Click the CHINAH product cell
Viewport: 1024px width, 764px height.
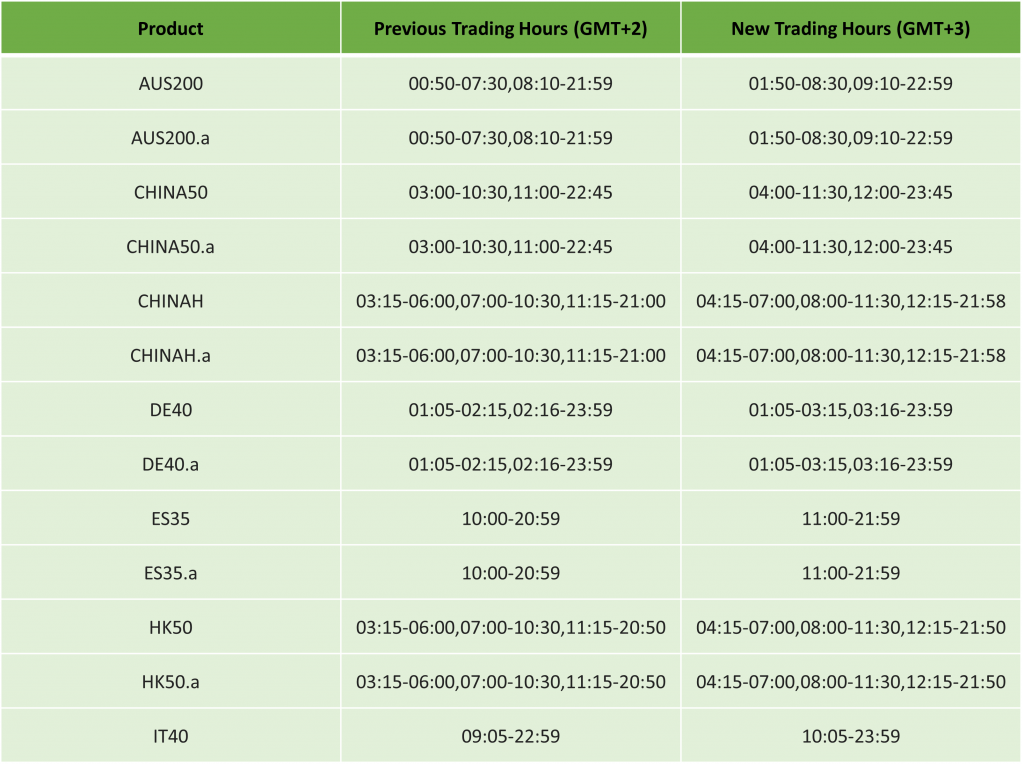(170, 301)
